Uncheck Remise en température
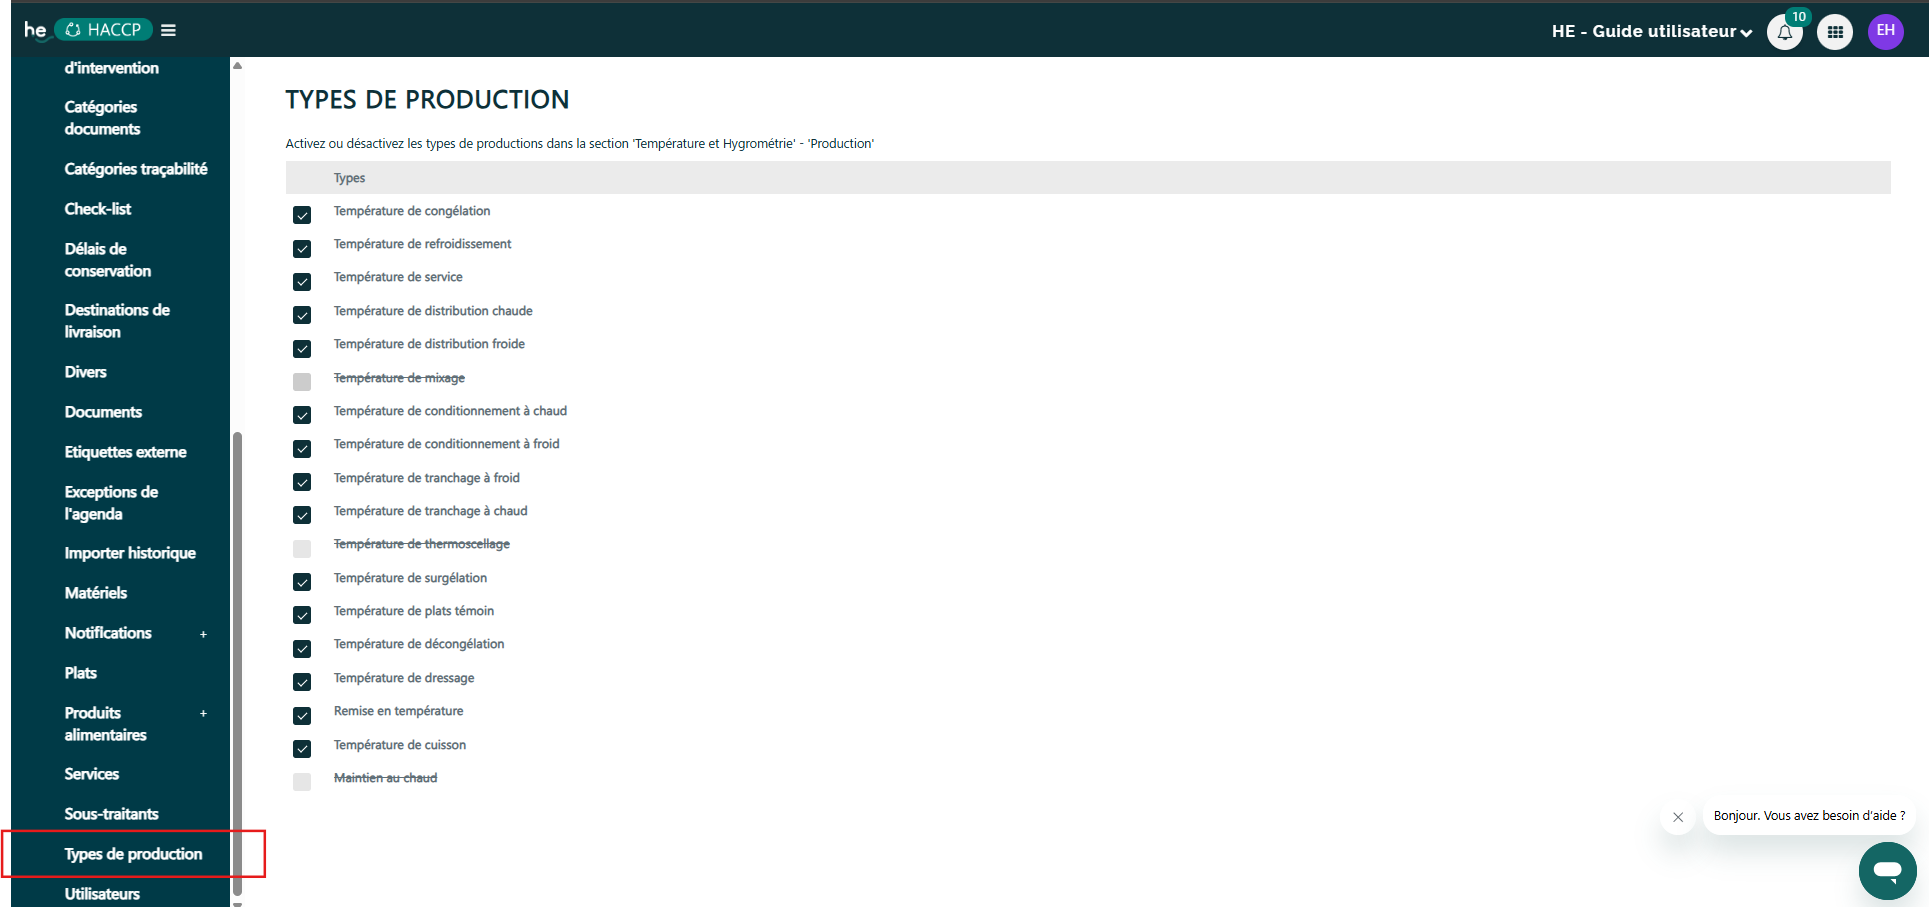The image size is (1929, 907). point(302,716)
